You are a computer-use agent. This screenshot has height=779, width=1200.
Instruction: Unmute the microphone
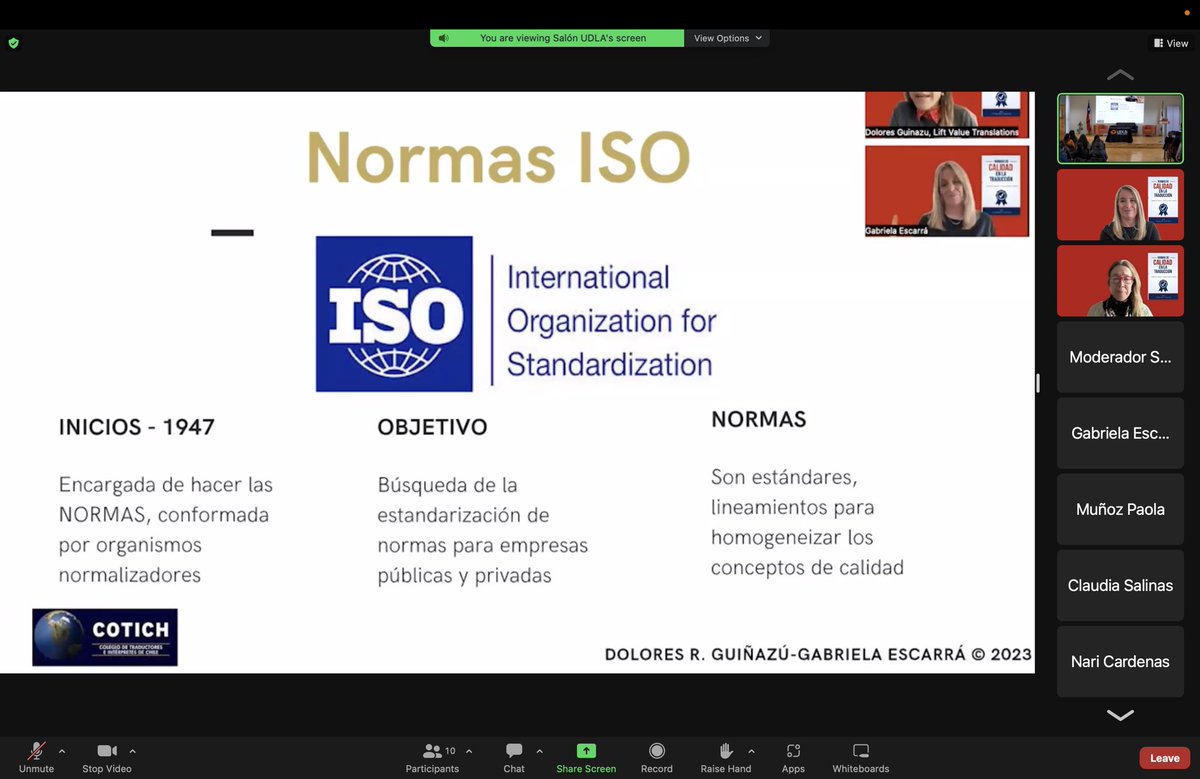click(36, 757)
